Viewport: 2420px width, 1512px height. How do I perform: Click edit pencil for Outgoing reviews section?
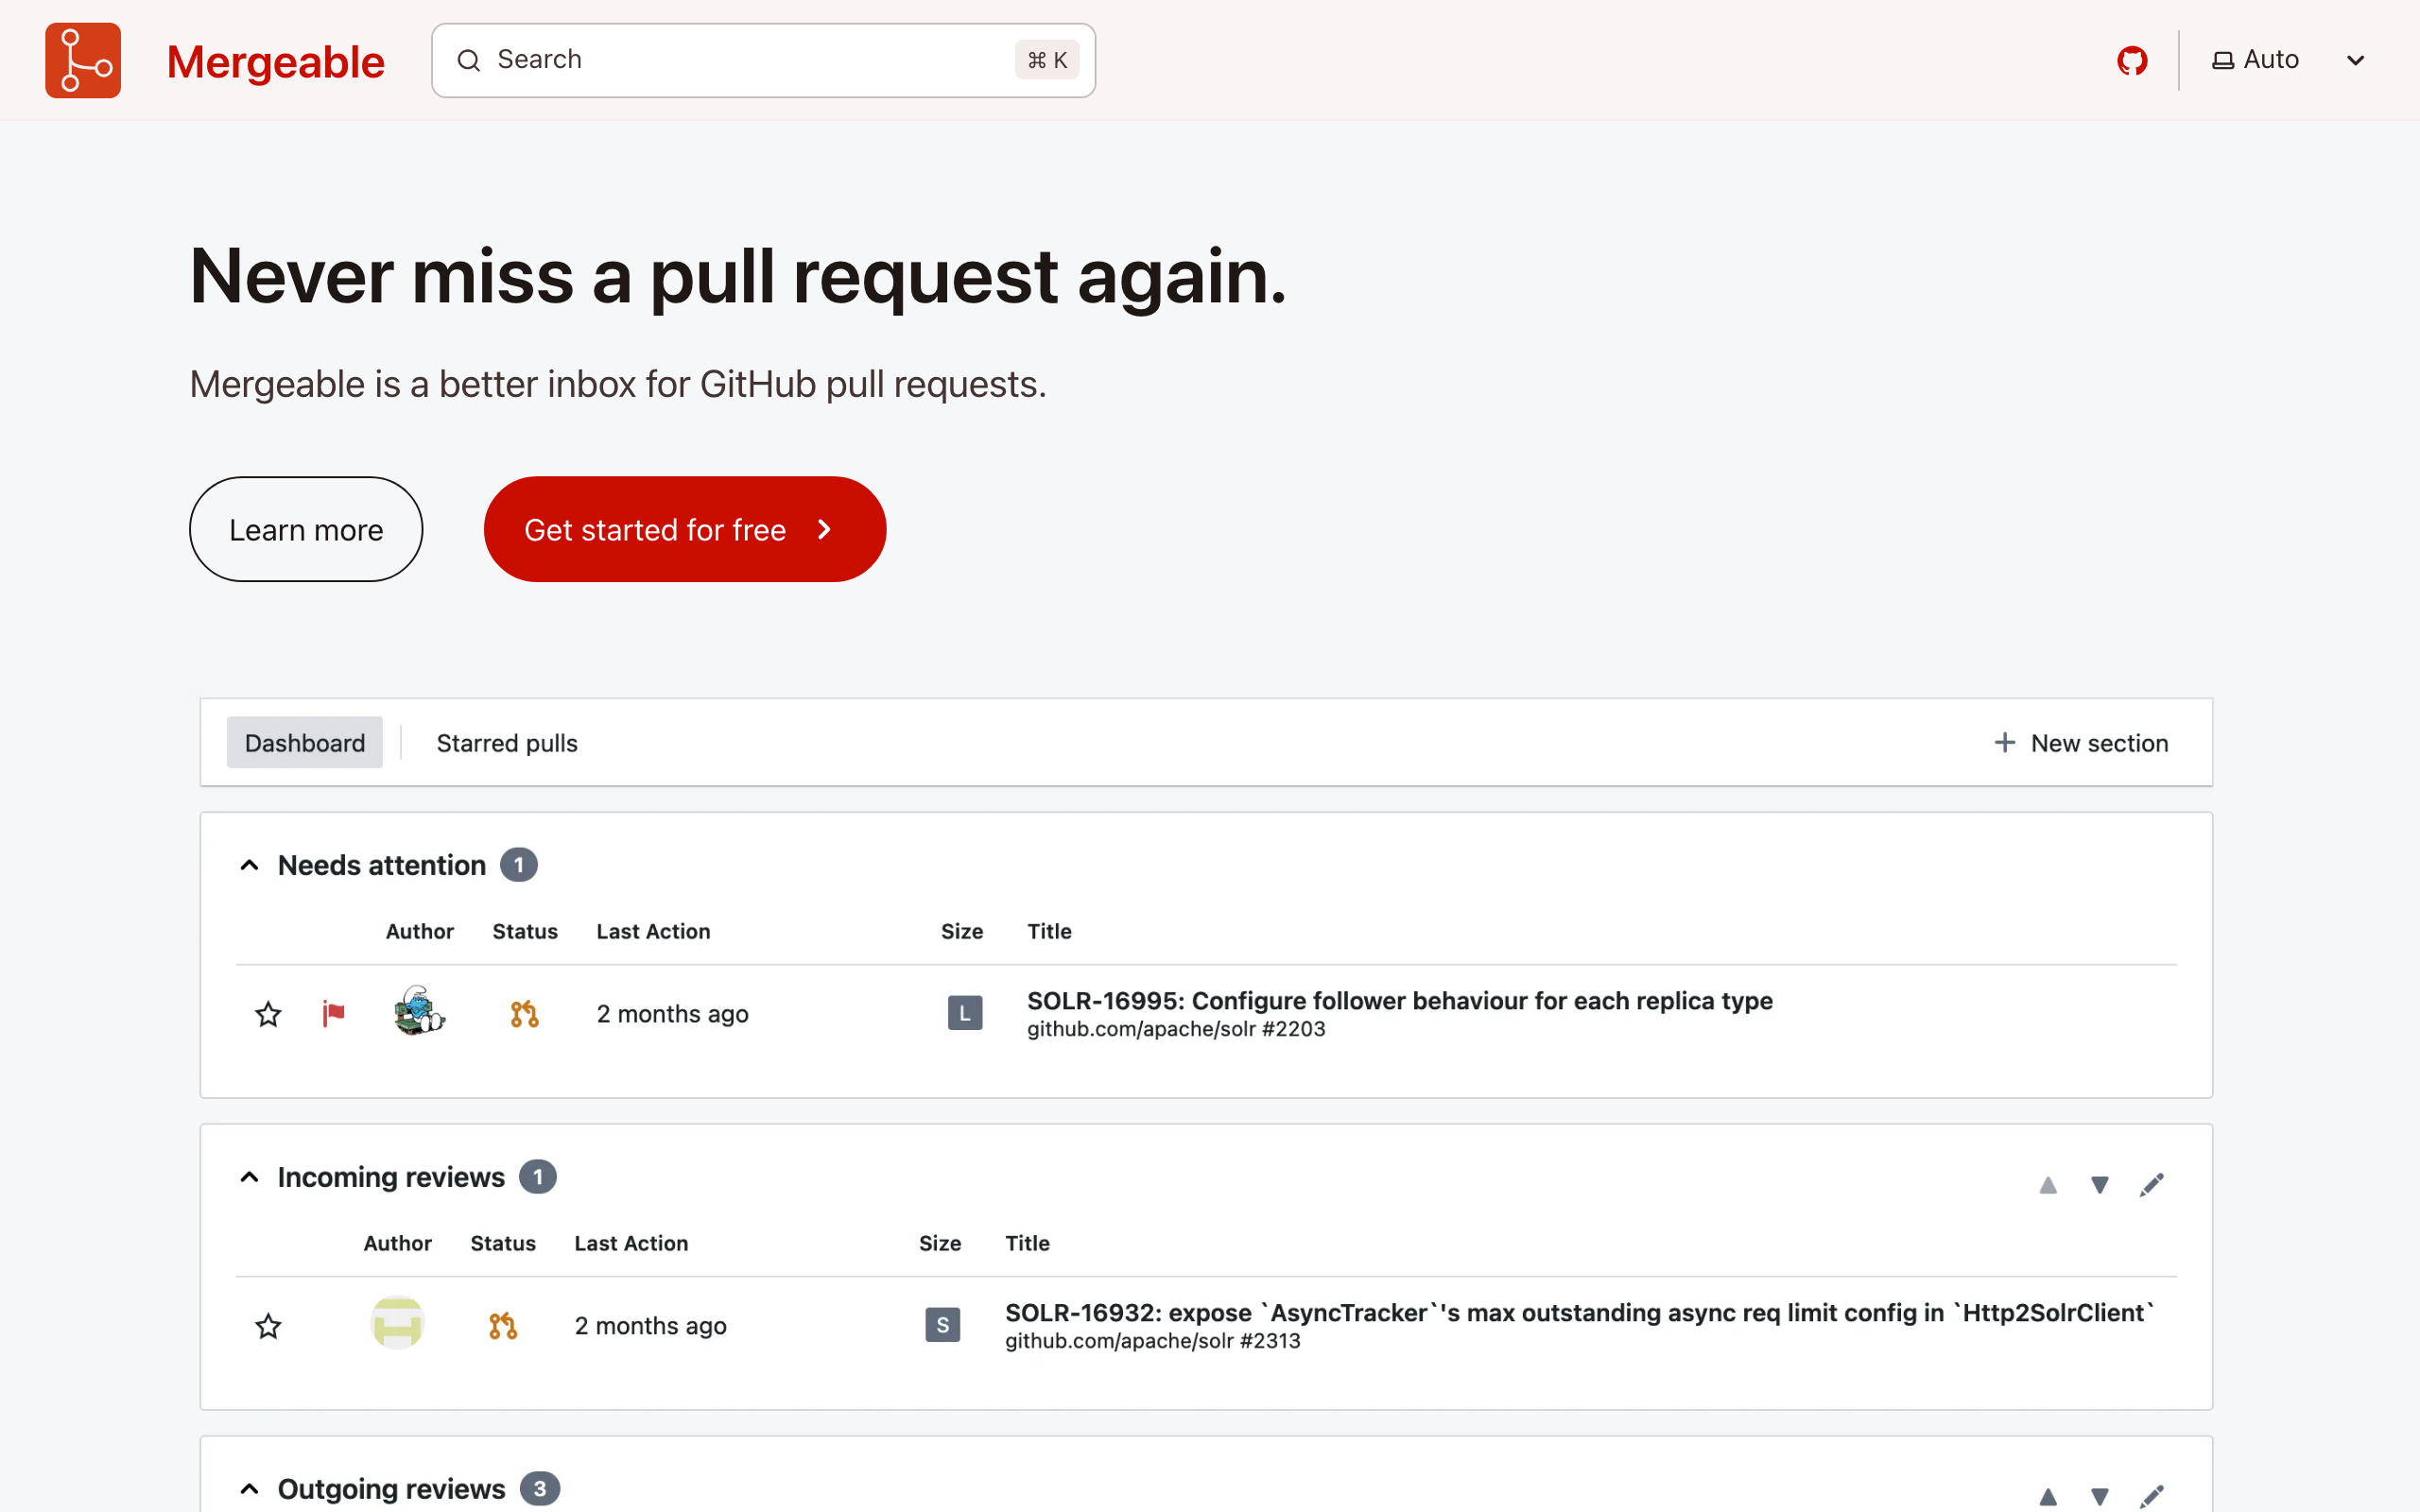click(2151, 1496)
